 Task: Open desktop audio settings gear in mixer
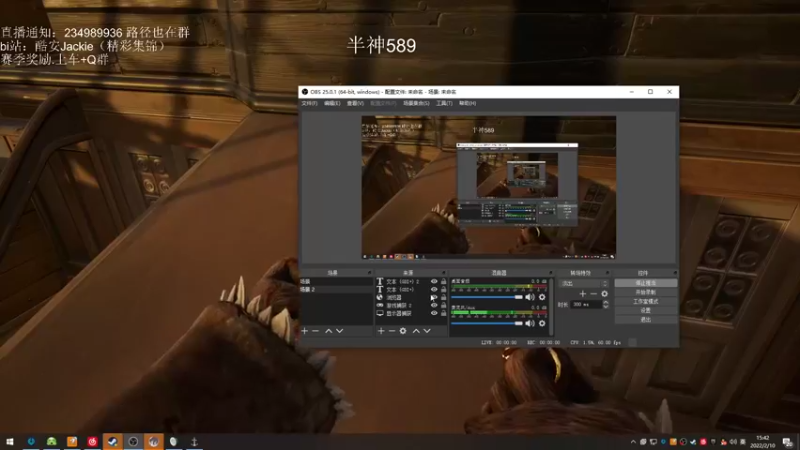click(x=542, y=297)
